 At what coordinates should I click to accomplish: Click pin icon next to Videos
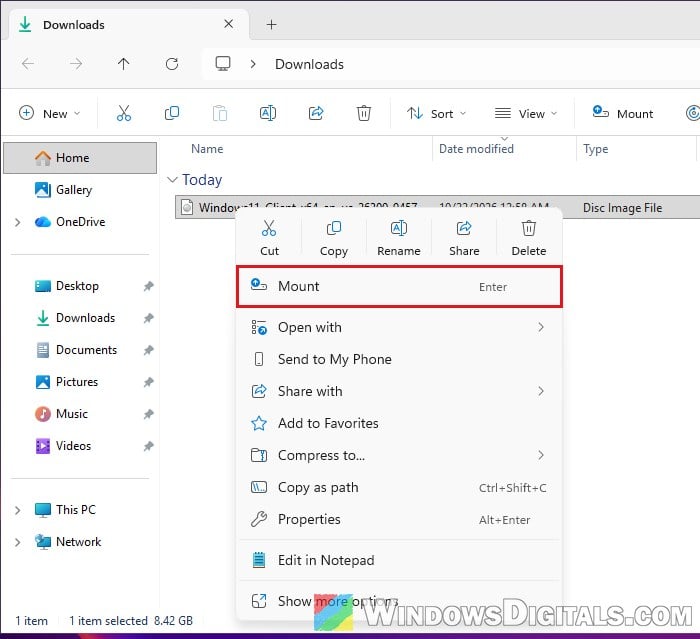pos(148,446)
